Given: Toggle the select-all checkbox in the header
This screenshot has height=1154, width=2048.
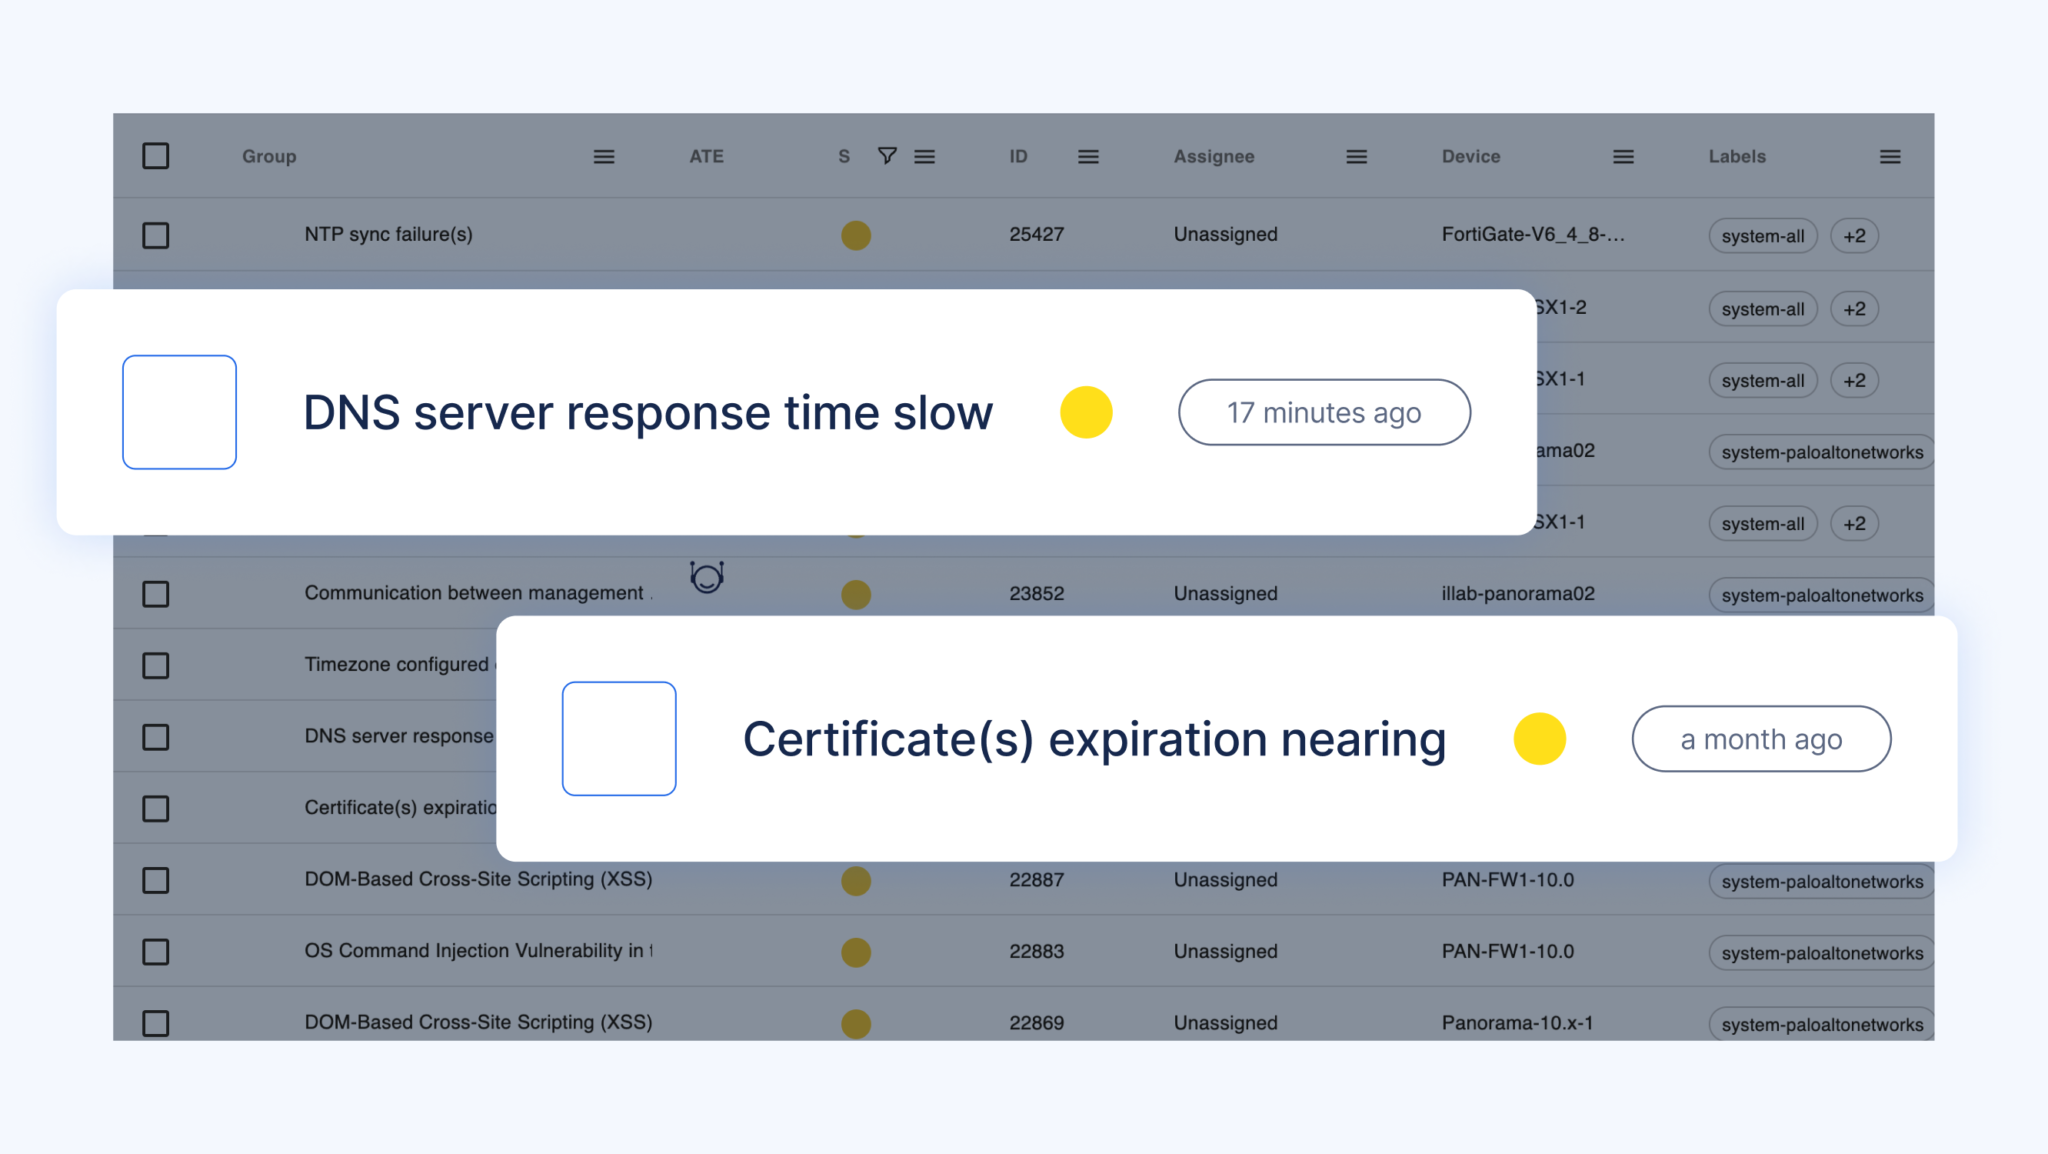Looking at the screenshot, I should [156, 156].
